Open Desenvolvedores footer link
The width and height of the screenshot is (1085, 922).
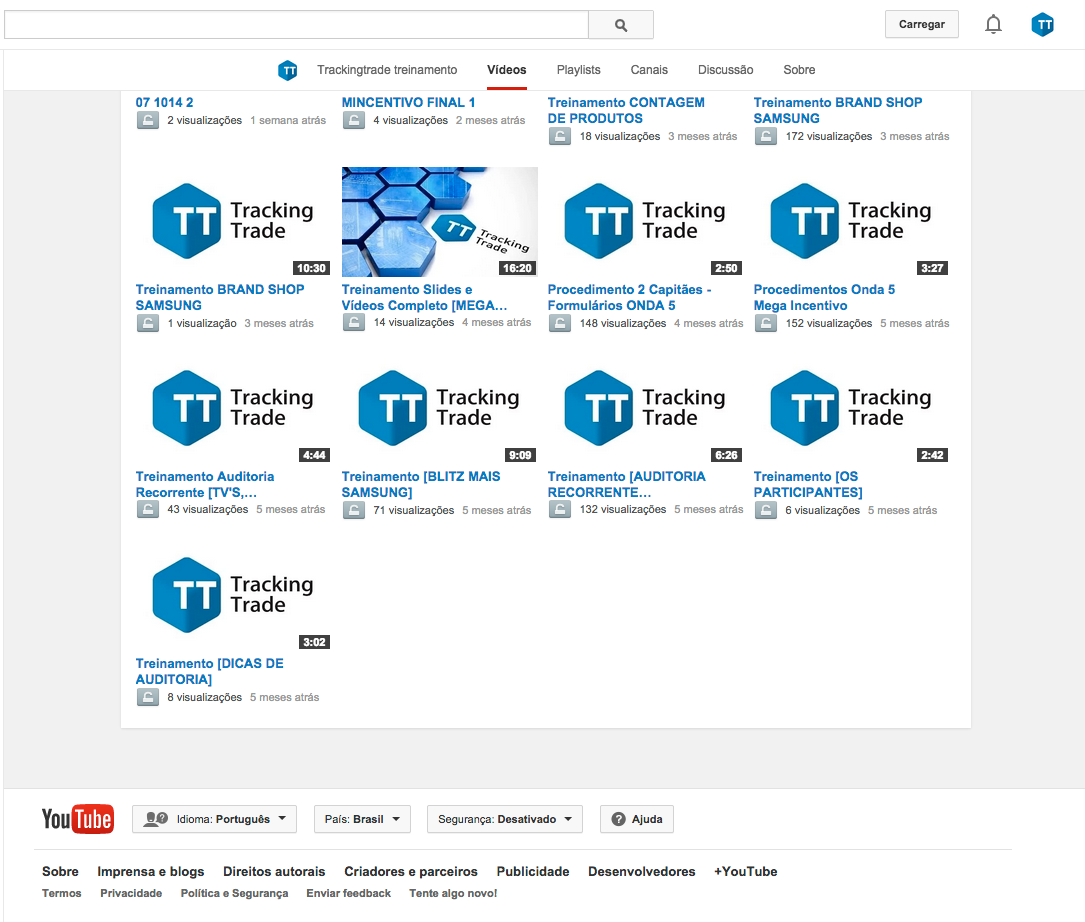(x=641, y=871)
